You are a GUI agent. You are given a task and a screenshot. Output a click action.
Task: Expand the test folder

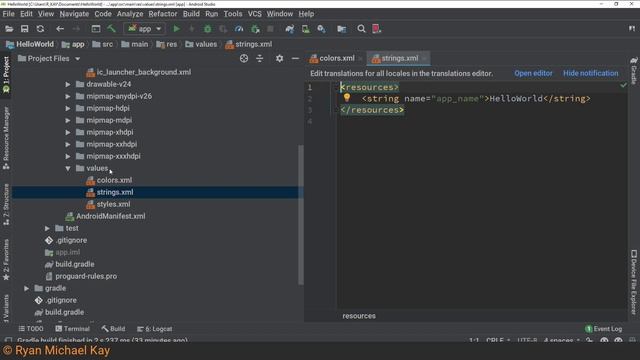pos(47,228)
